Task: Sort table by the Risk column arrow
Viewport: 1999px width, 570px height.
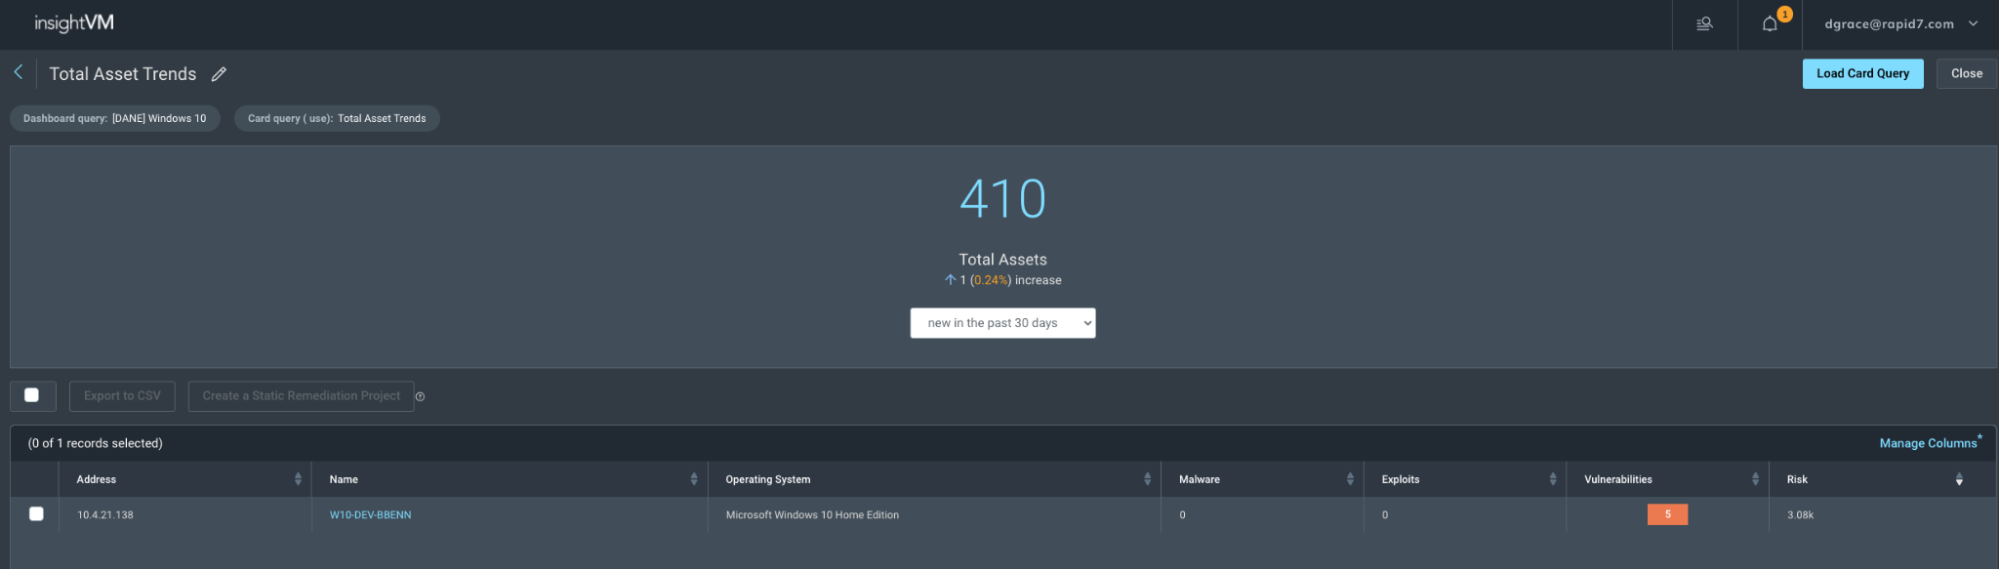Action: (1958, 480)
